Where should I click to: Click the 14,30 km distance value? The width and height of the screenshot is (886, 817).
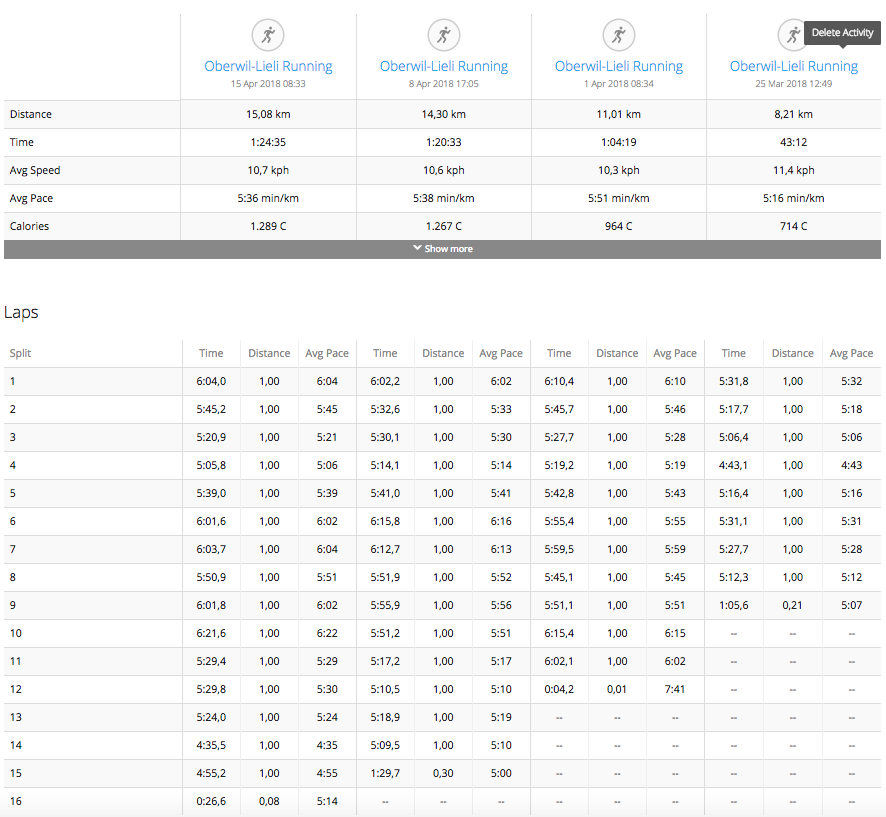pos(444,114)
